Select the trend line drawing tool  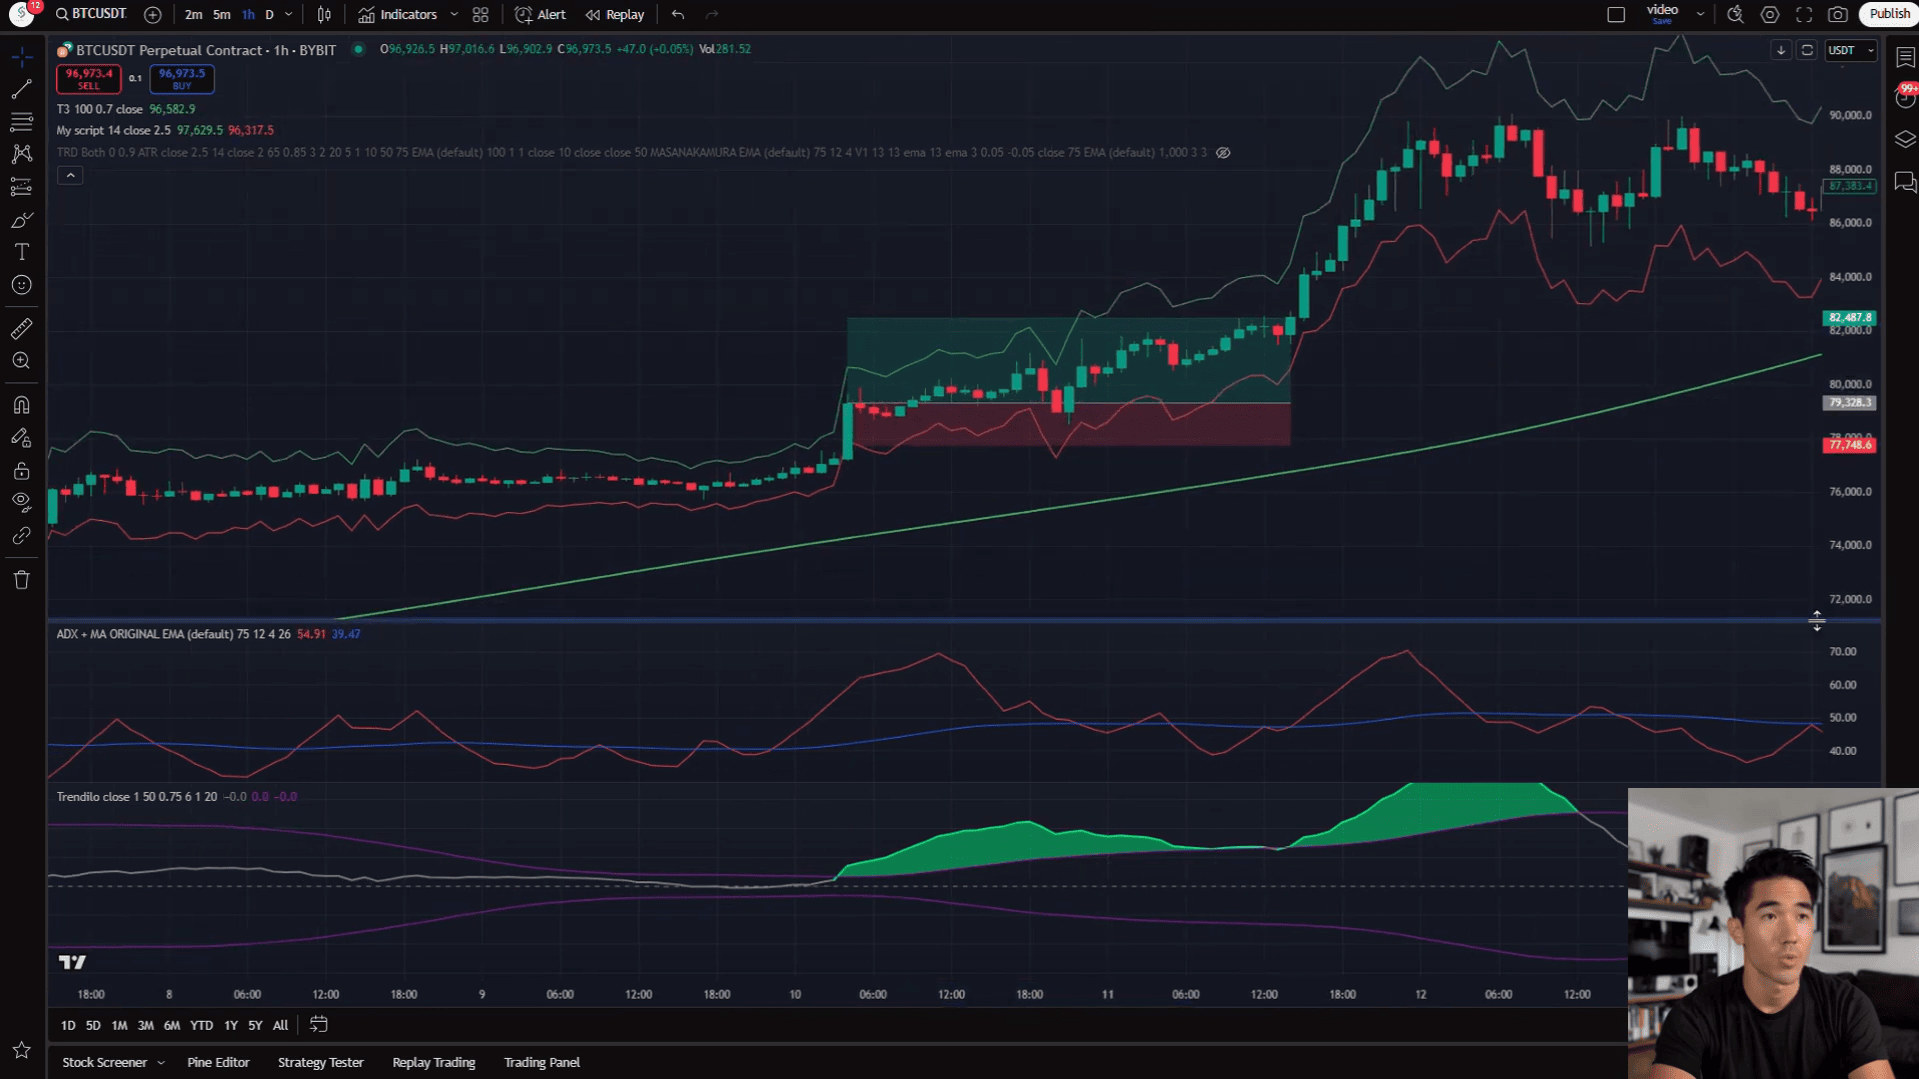click(21, 89)
